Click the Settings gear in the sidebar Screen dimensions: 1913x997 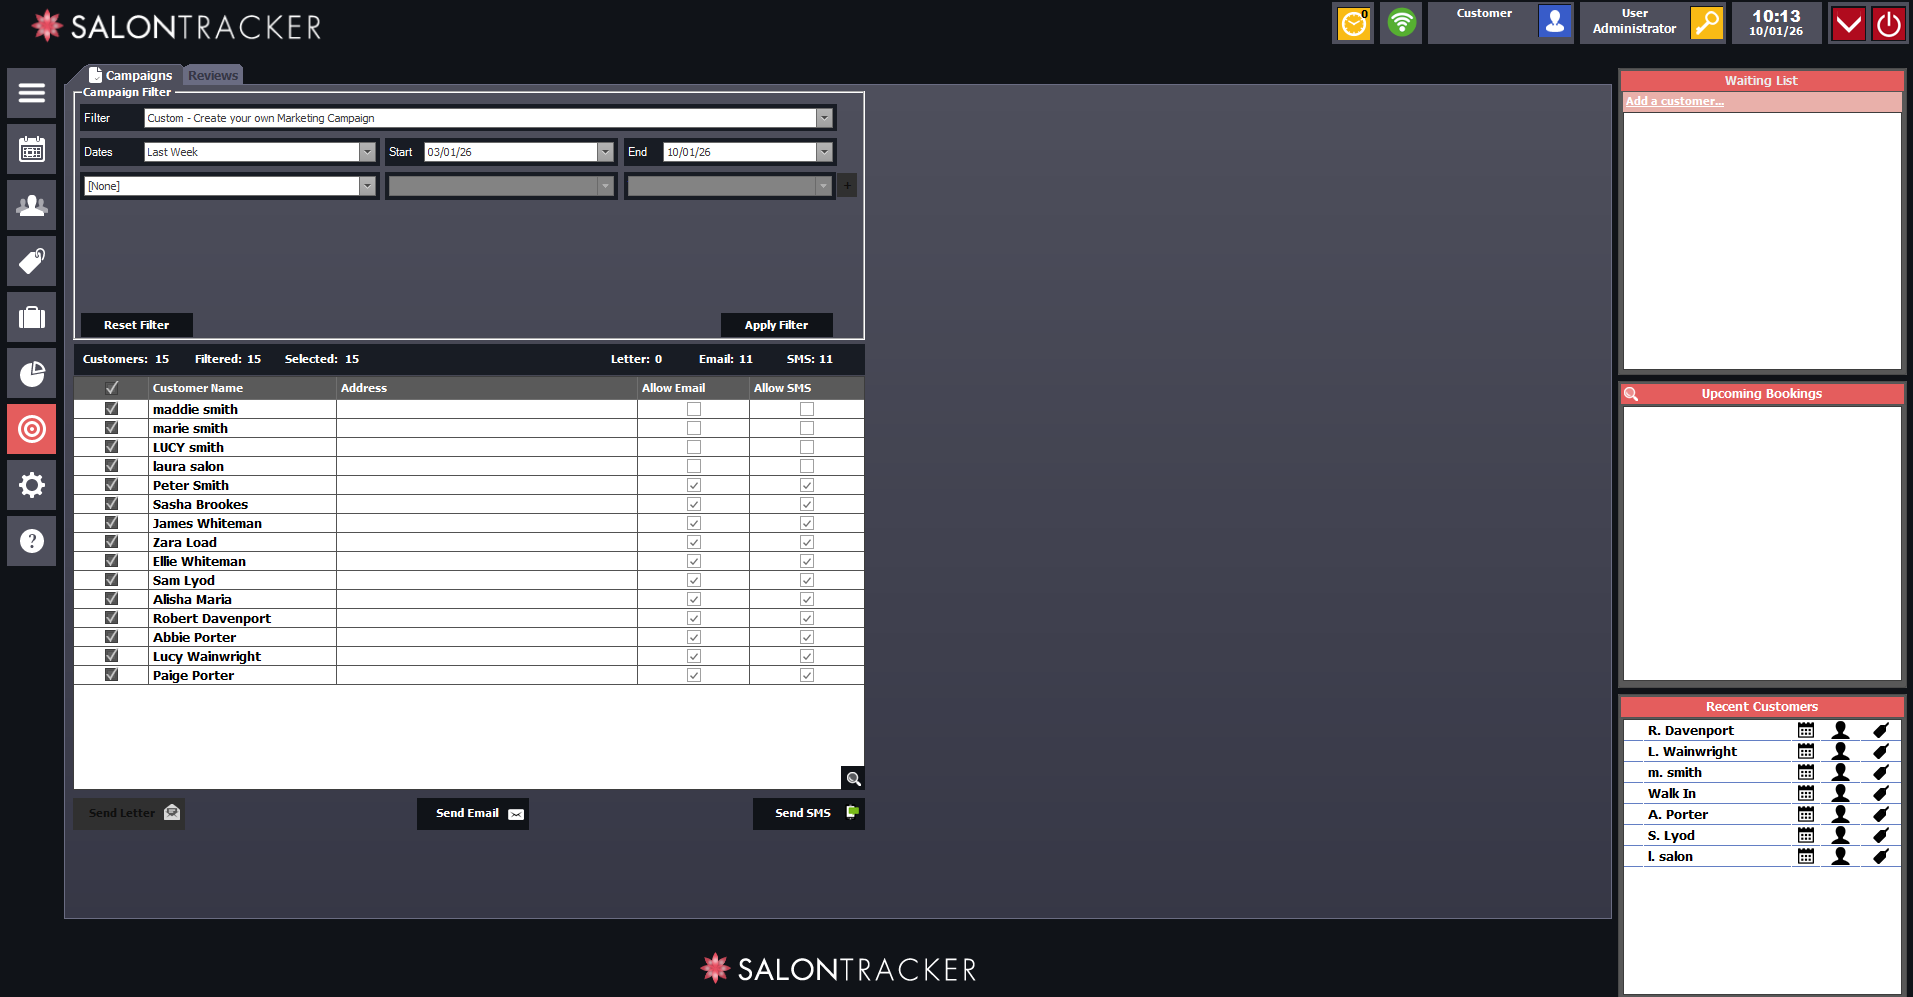(31, 485)
